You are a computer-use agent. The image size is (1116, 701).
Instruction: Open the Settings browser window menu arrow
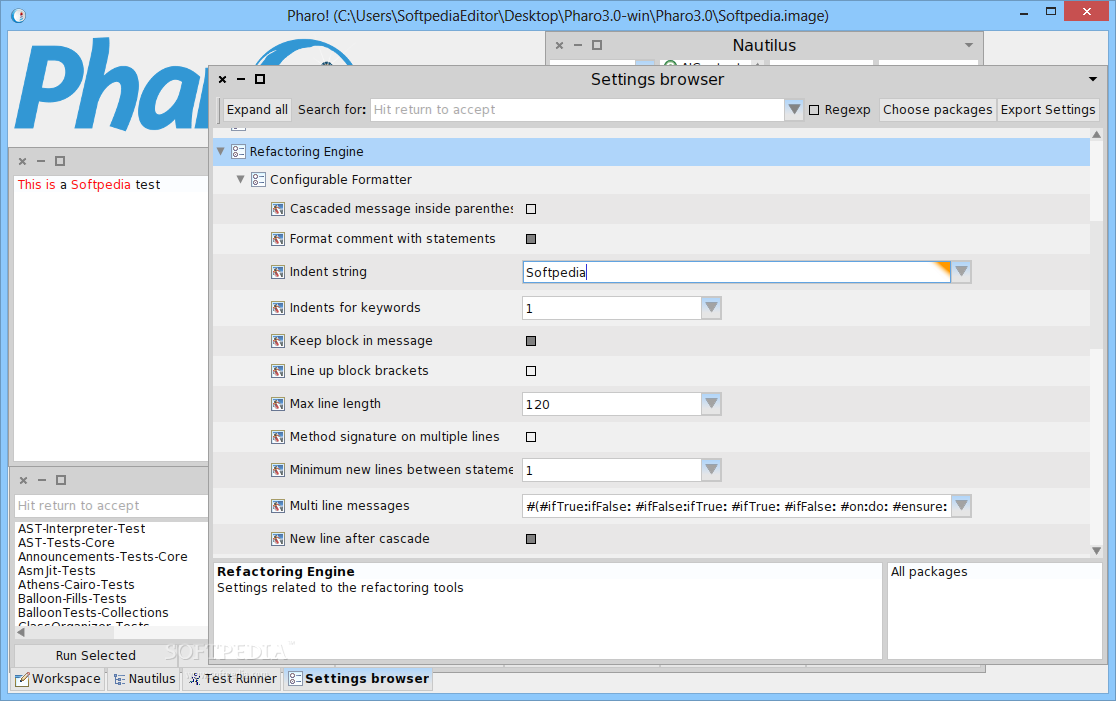click(1093, 79)
